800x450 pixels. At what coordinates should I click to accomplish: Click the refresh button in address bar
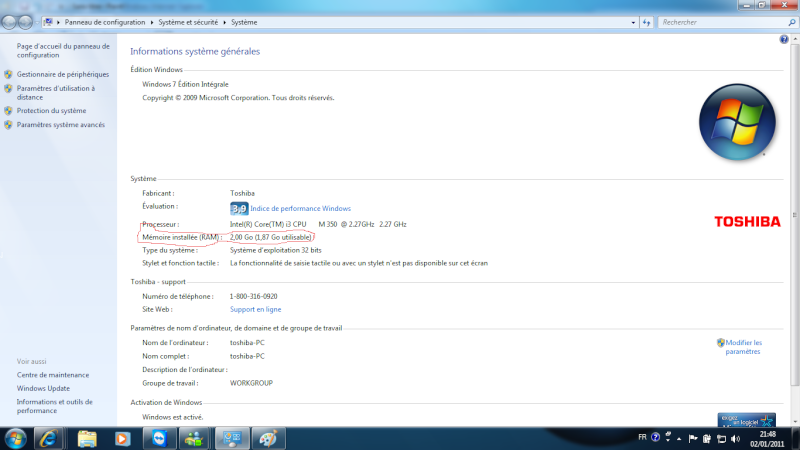click(646, 22)
